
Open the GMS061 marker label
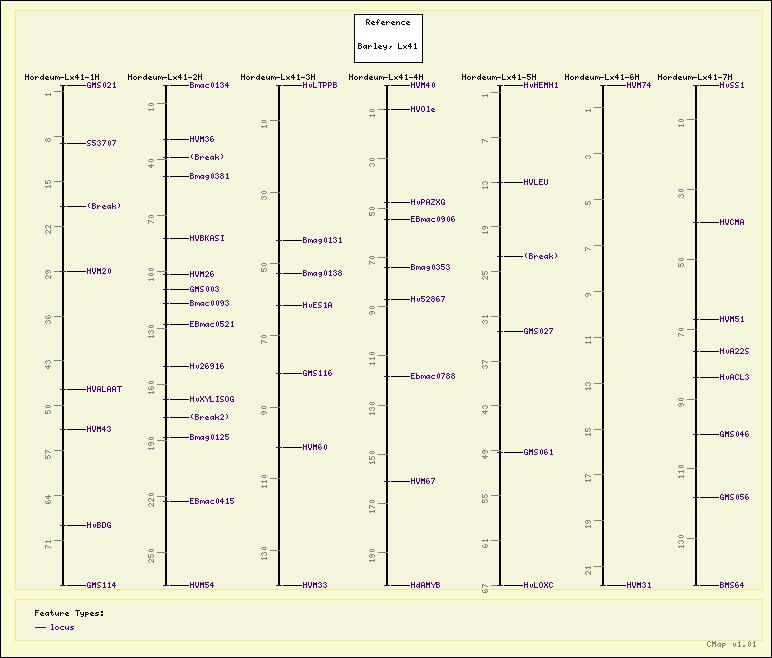coord(538,453)
